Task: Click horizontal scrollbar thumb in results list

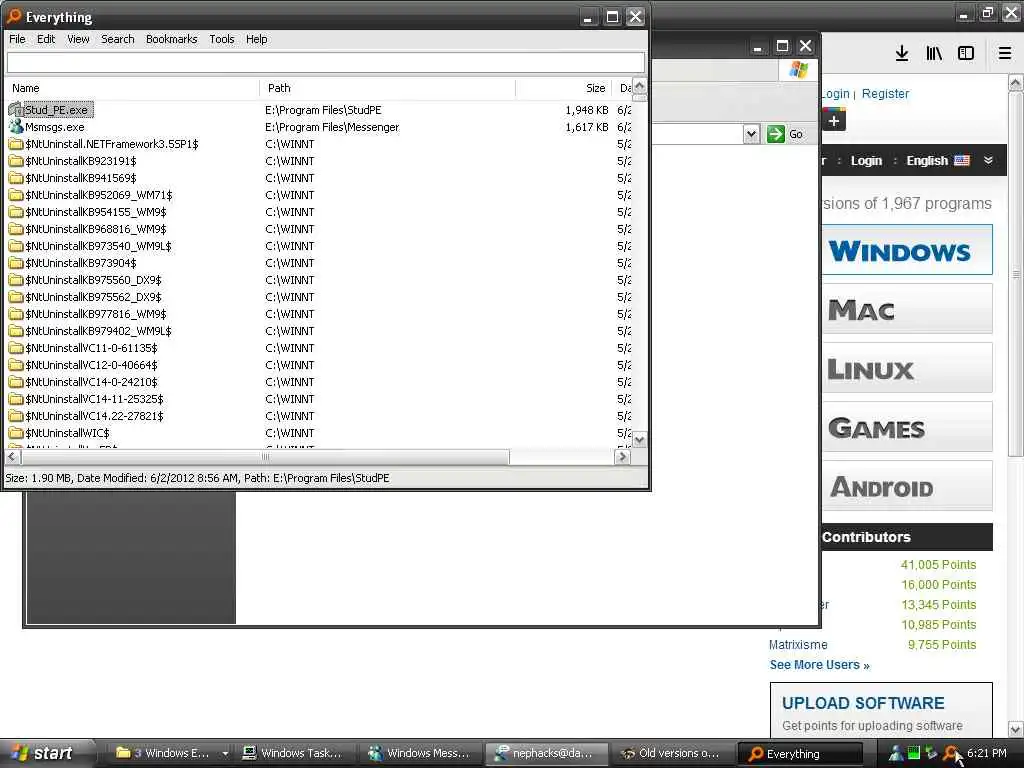Action: click(x=264, y=456)
